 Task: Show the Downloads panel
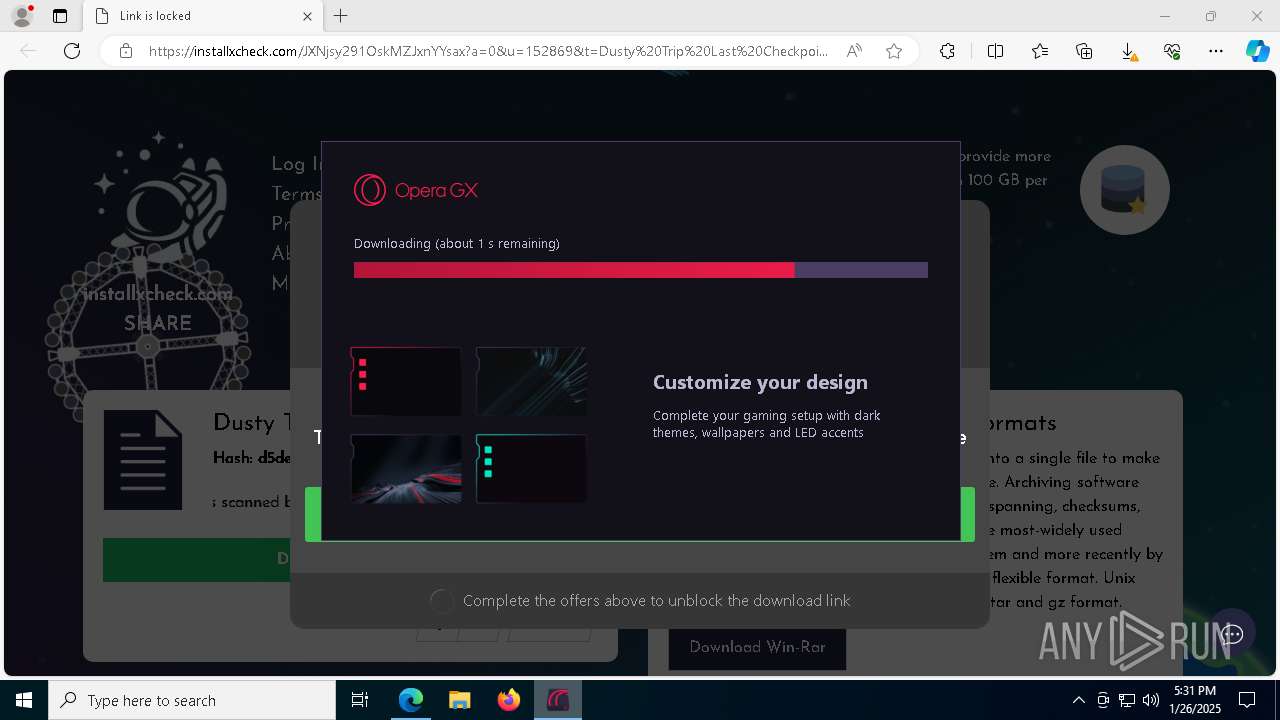tap(1128, 51)
